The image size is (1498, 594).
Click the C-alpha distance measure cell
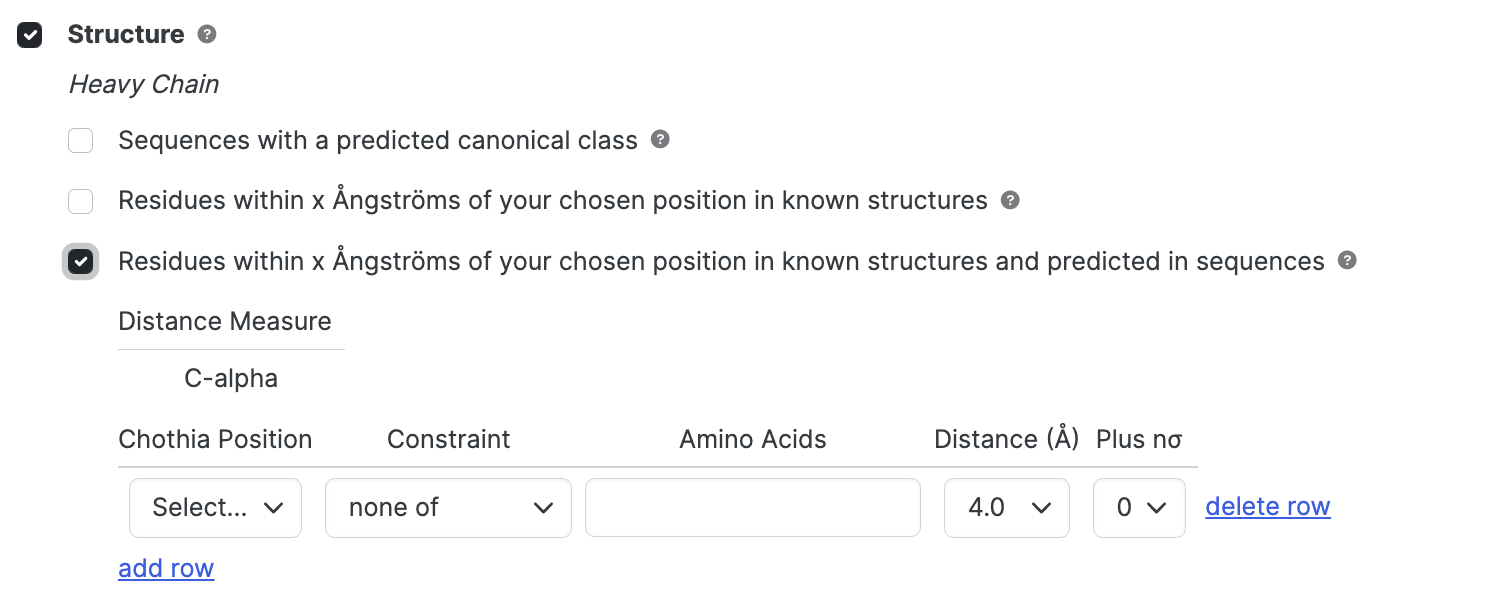(231, 379)
